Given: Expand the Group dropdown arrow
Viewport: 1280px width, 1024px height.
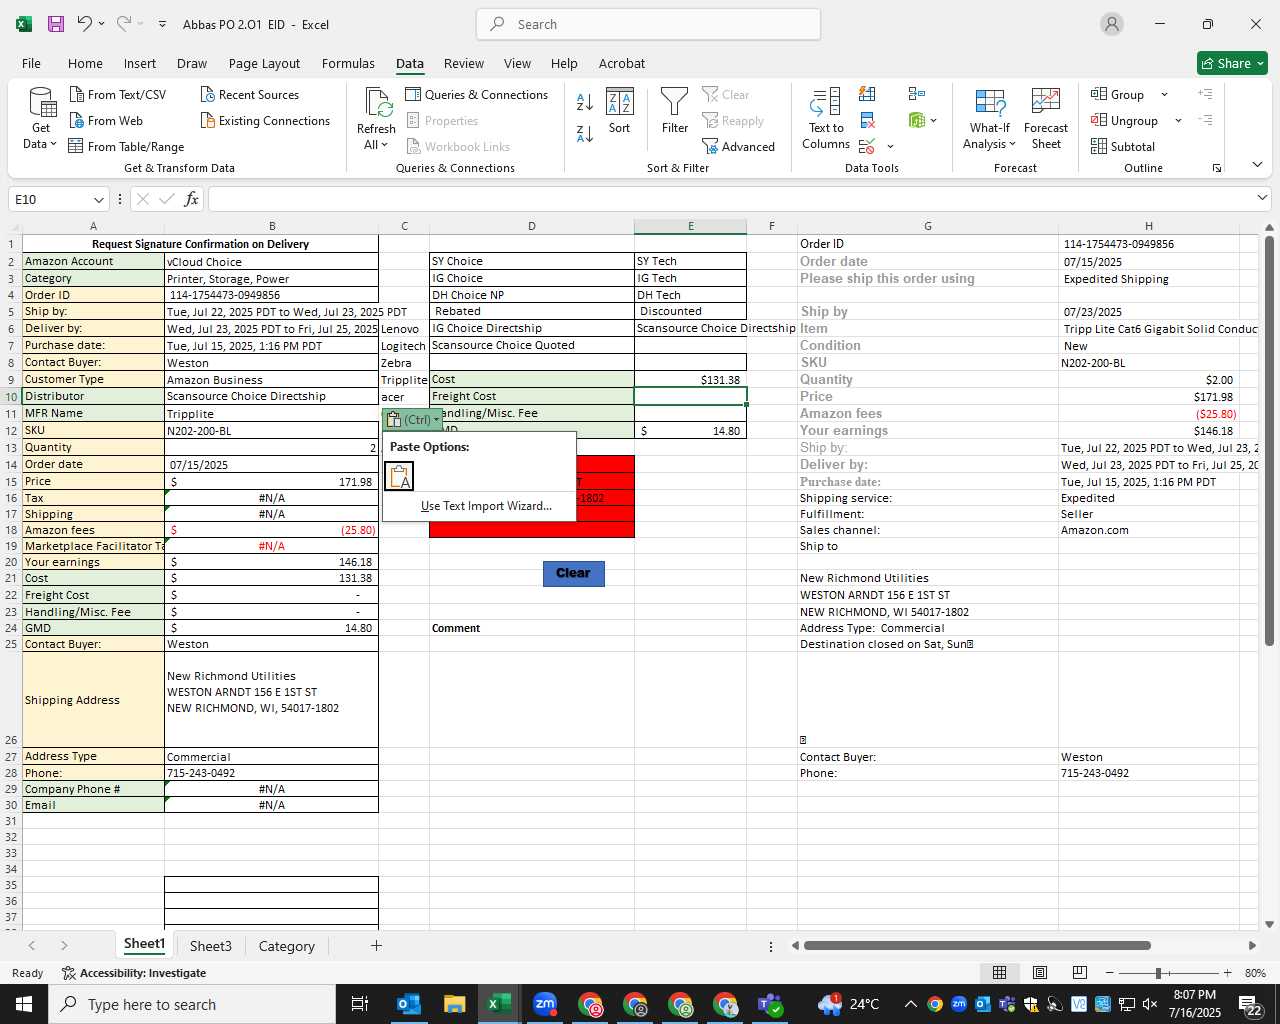Looking at the screenshot, I should point(1164,95).
